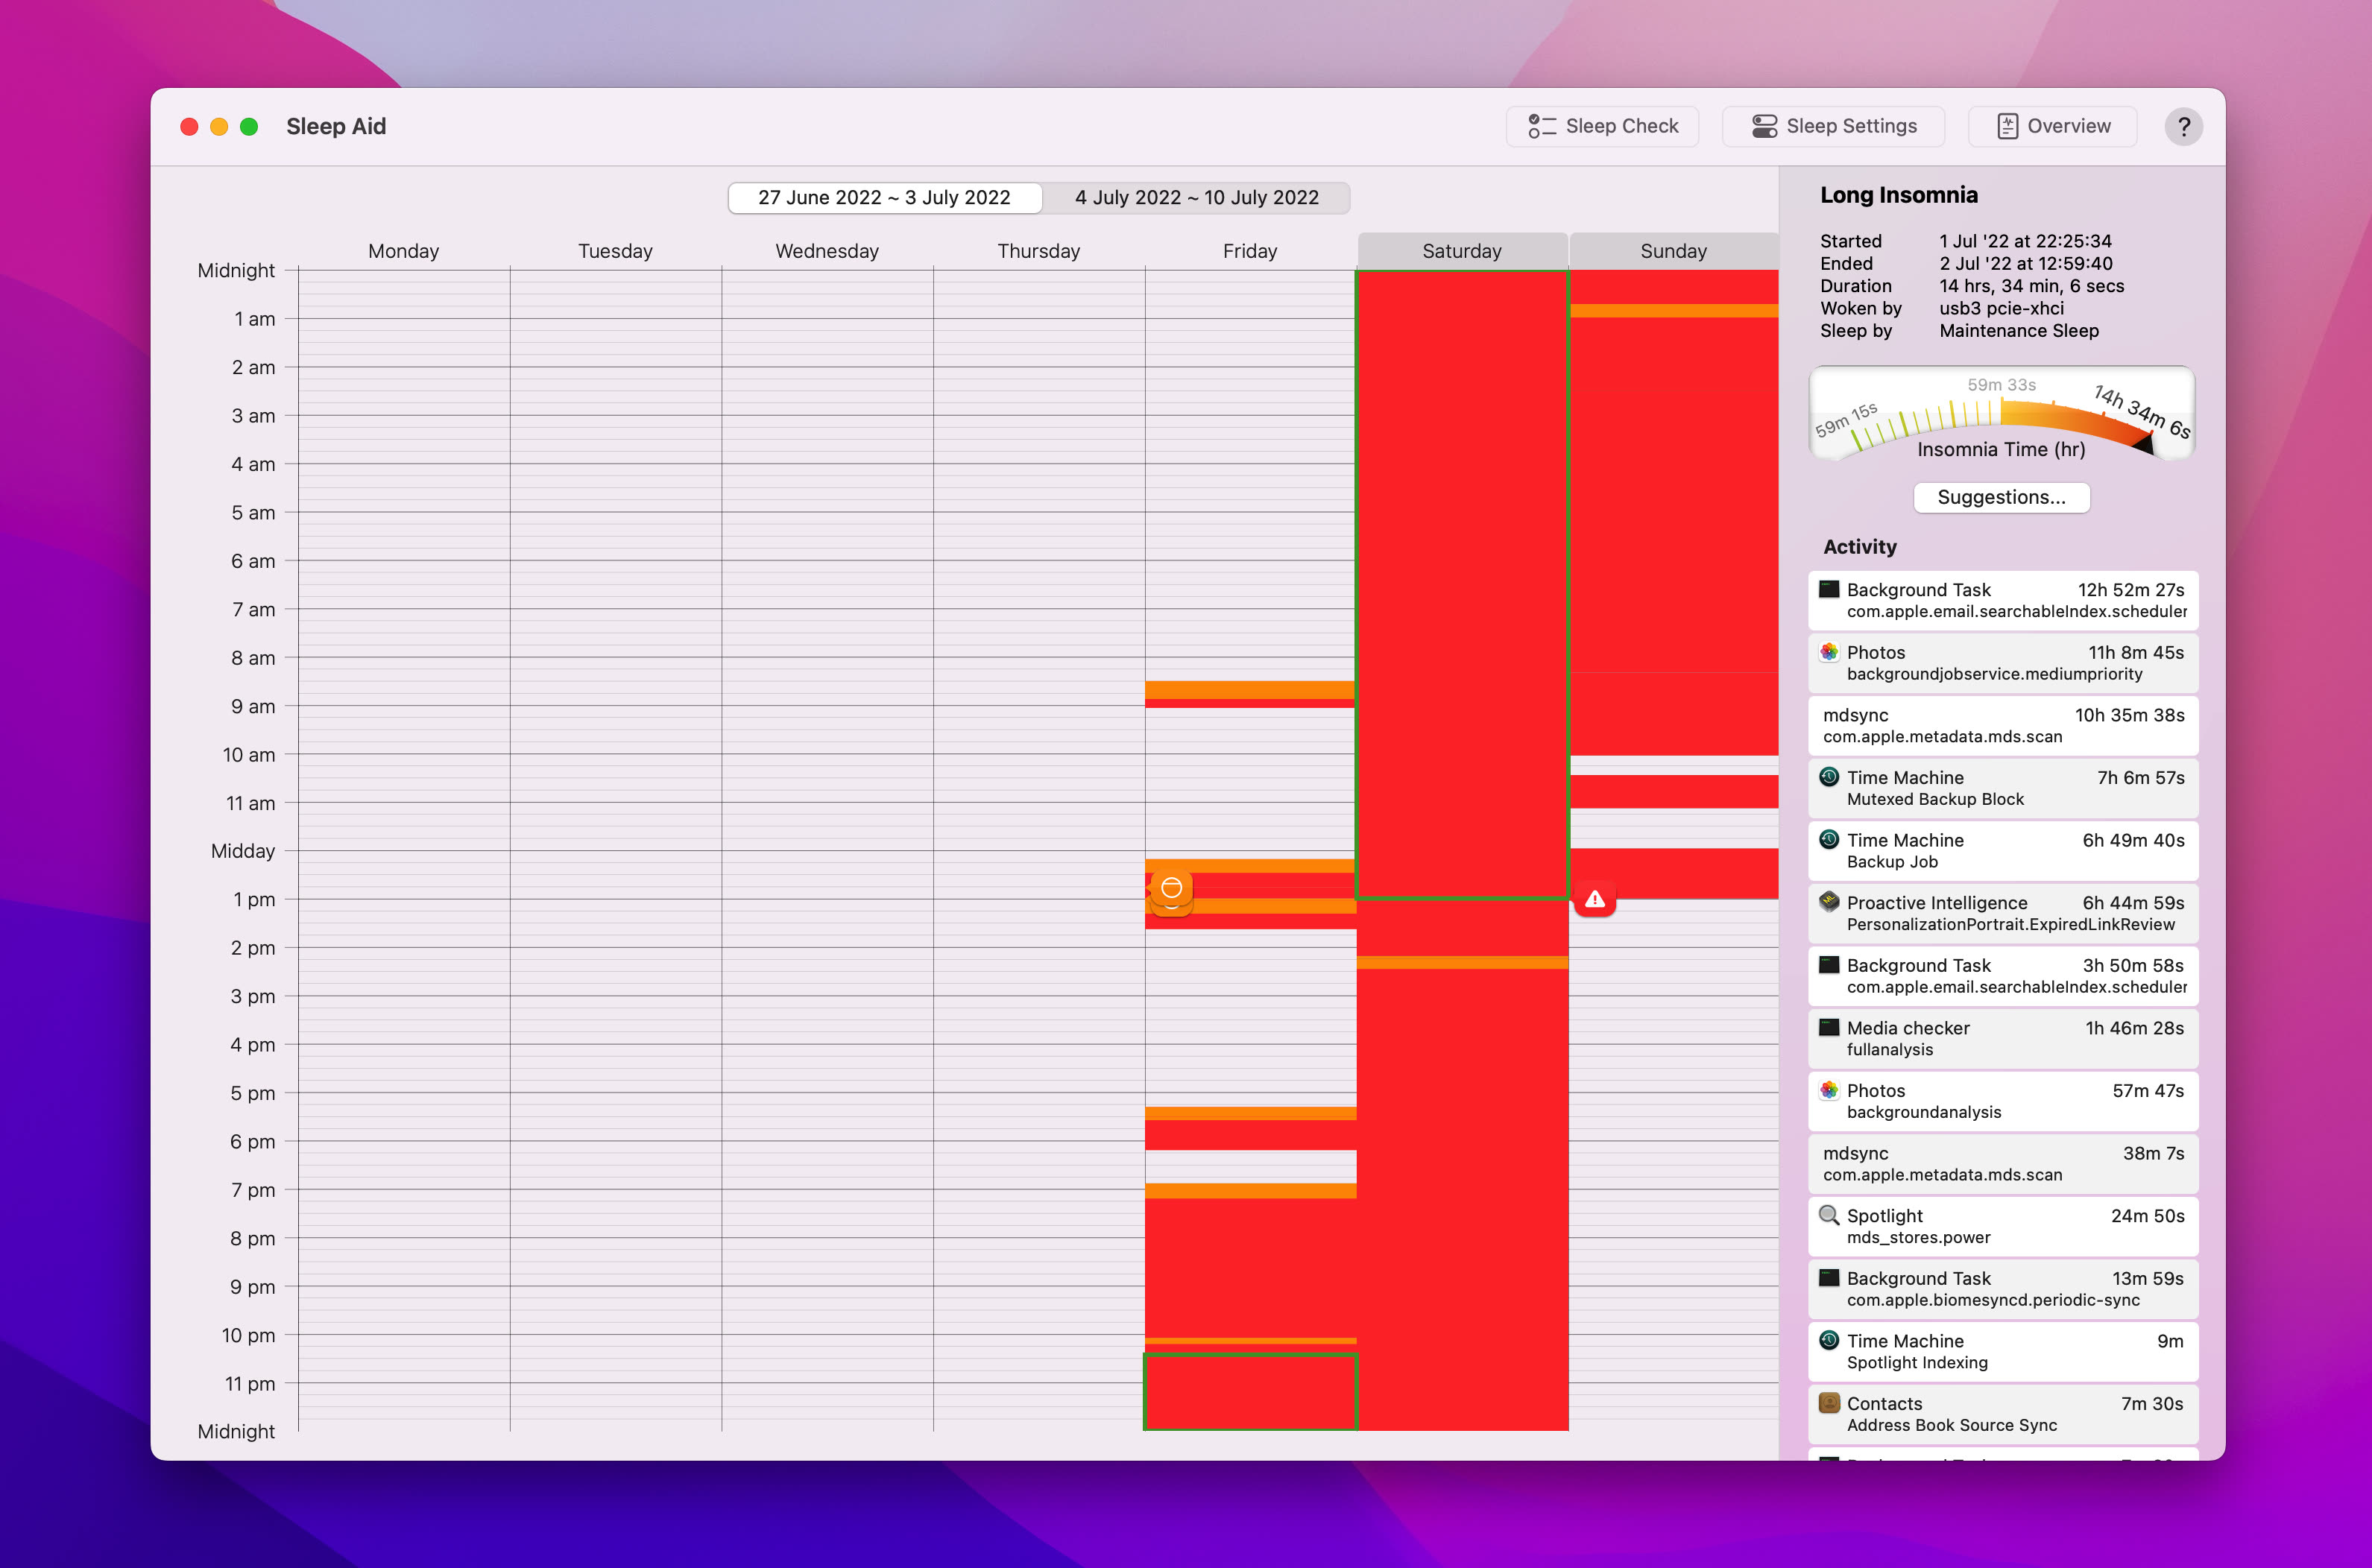Click the red warning triangle icon on Sunday
Image resolution: width=2372 pixels, height=1568 pixels.
[x=1595, y=899]
